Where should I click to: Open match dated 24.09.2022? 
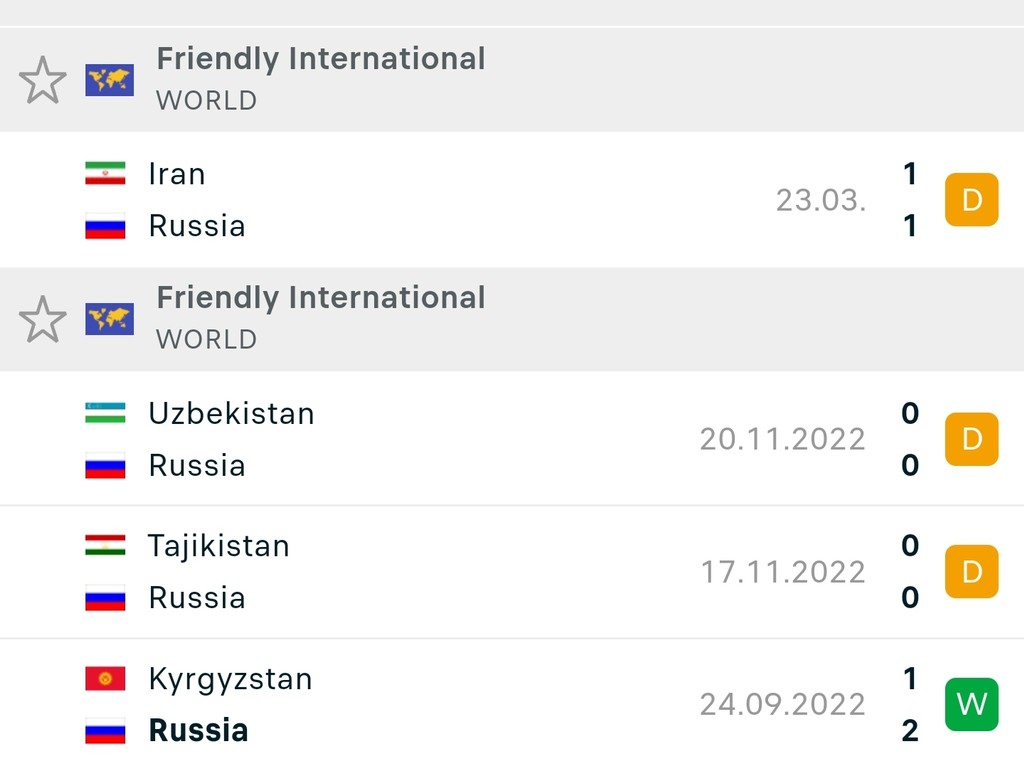pyautogui.click(x=512, y=704)
